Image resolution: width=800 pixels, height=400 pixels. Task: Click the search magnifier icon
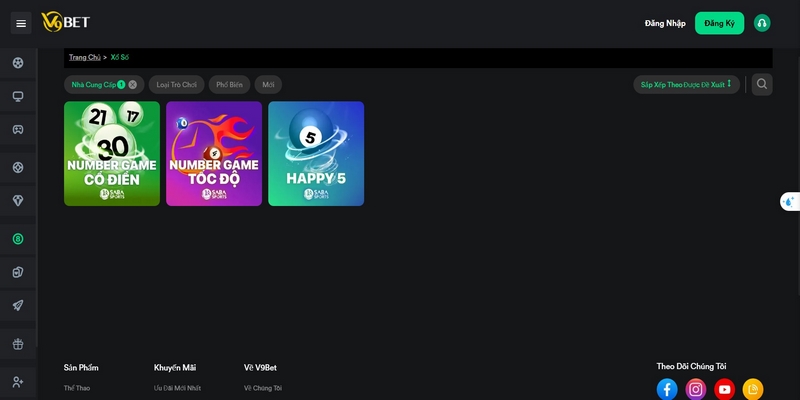[762, 84]
